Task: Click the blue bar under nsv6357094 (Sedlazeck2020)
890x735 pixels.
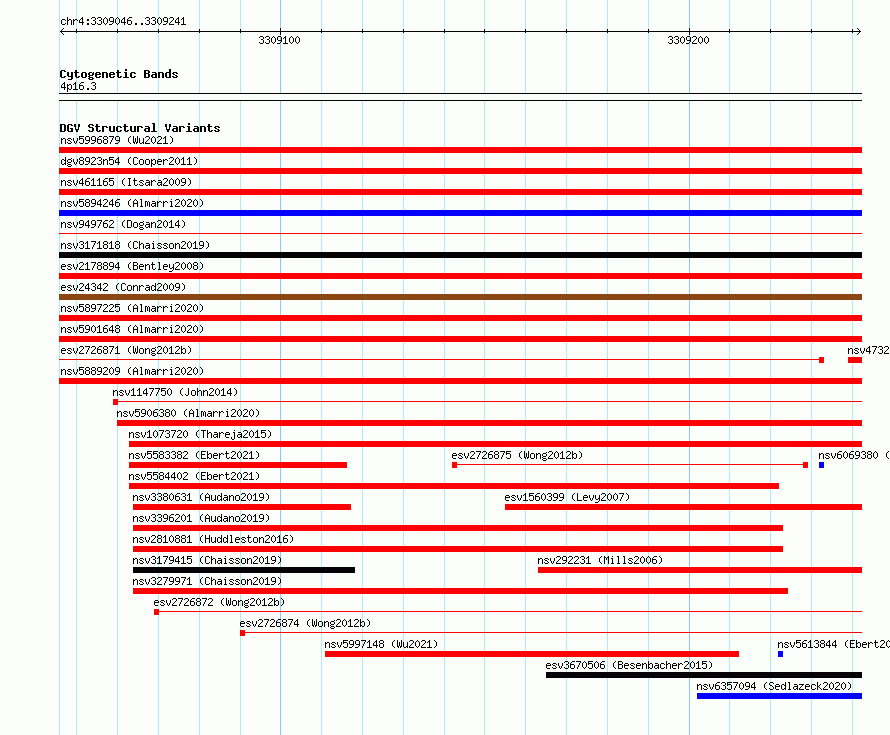Action: pyautogui.click(x=779, y=696)
